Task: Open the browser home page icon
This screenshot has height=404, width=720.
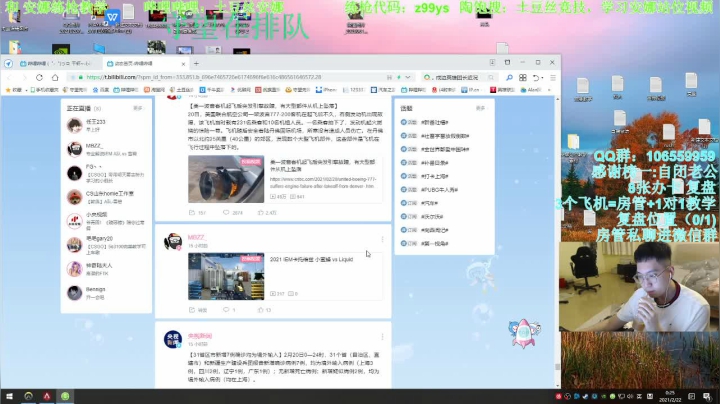Action: point(55,77)
